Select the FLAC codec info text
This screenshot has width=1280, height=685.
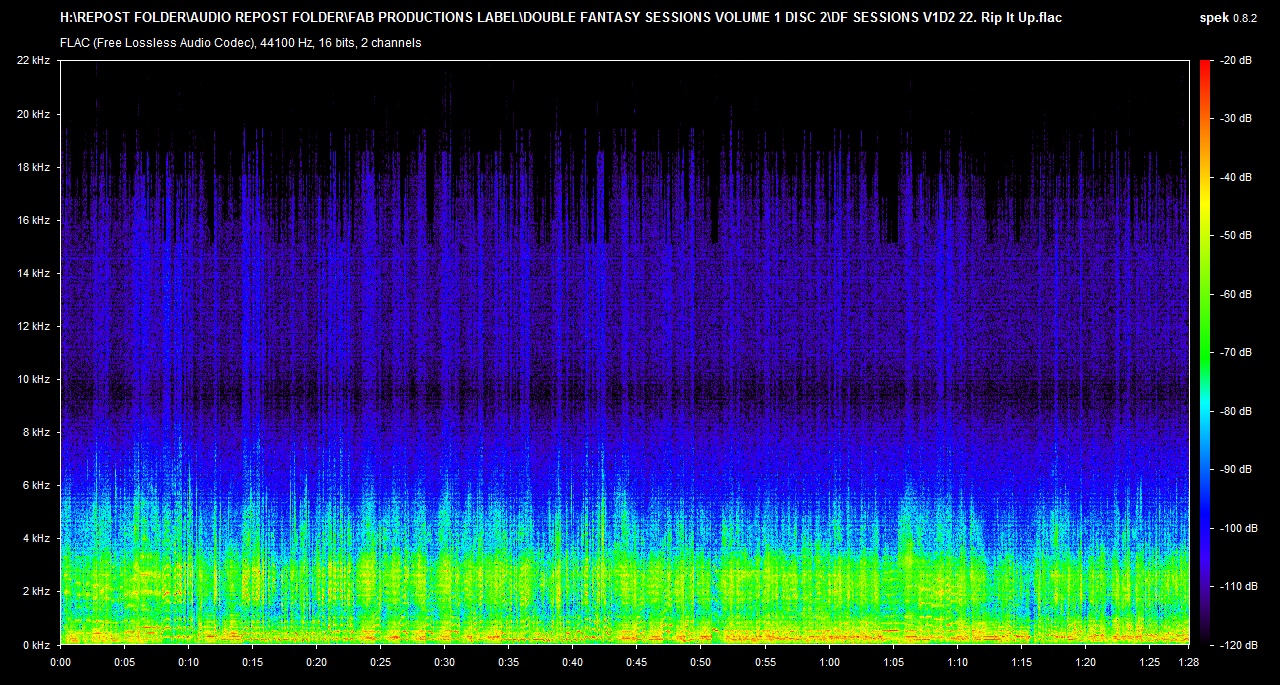pyautogui.click(x=240, y=43)
